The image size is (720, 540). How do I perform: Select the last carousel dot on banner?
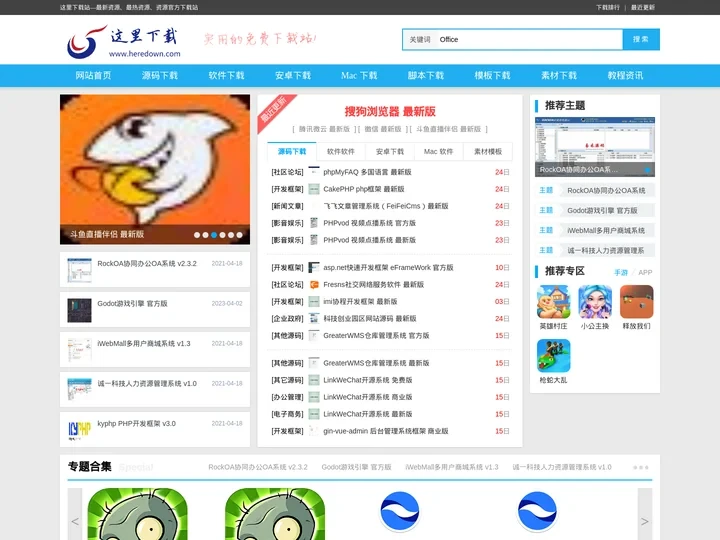click(239, 235)
